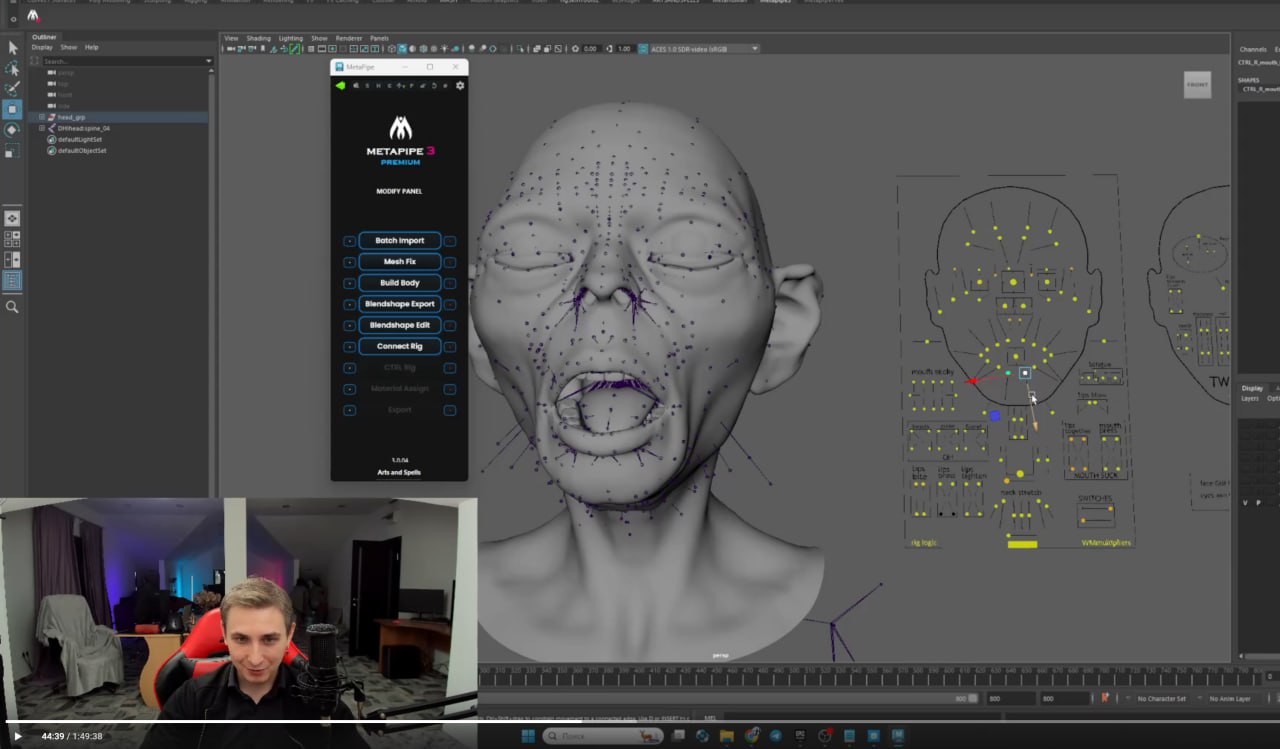Open the No Anim Layer dropdown
The width and height of the screenshot is (1280, 749).
click(x=1228, y=698)
